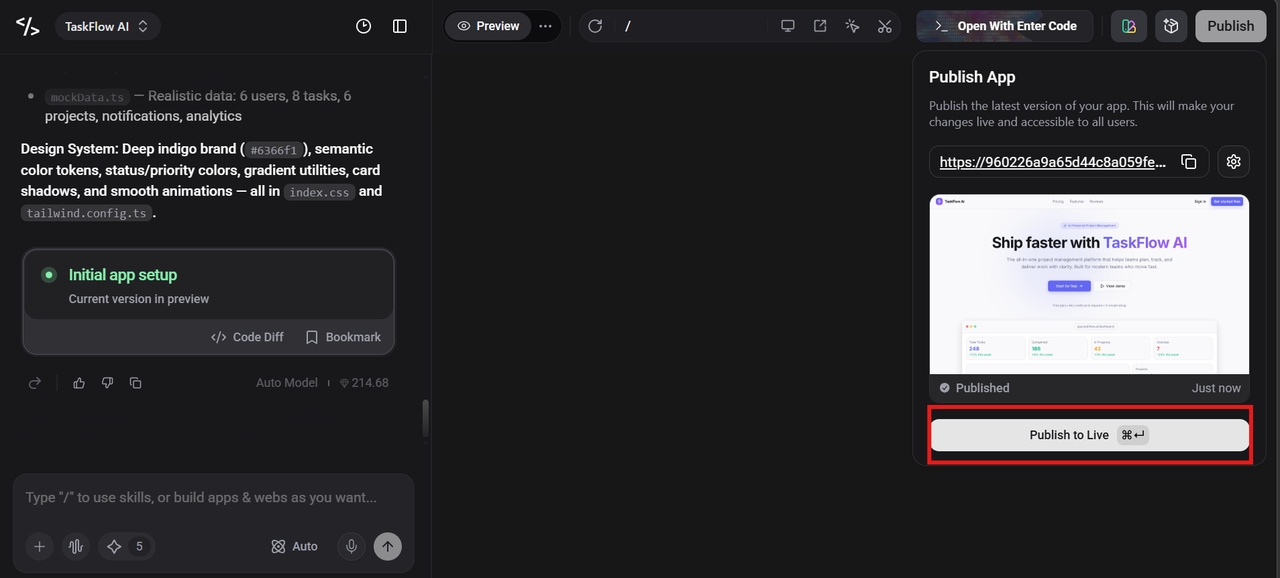Copy the published app URL icon

tap(1189, 162)
